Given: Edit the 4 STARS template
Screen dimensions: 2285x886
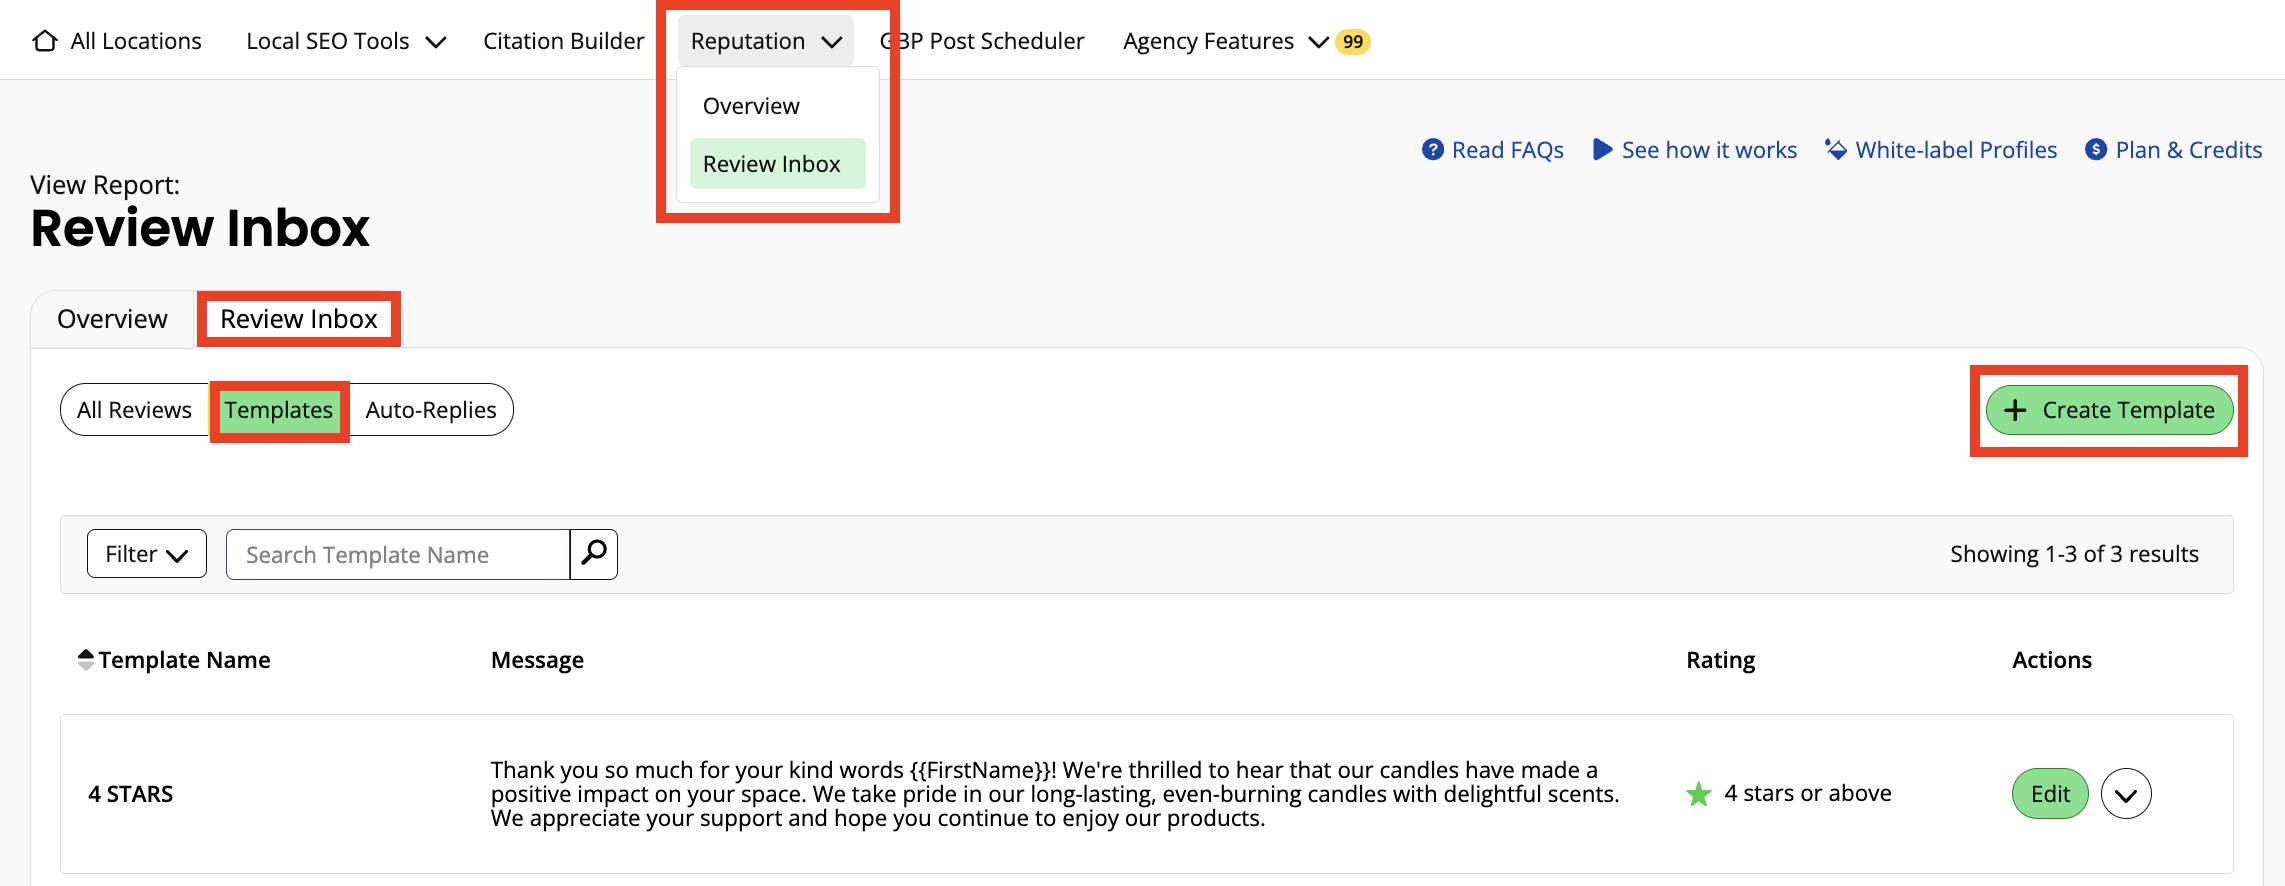Looking at the screenshot, I should tap(2049, 794).
